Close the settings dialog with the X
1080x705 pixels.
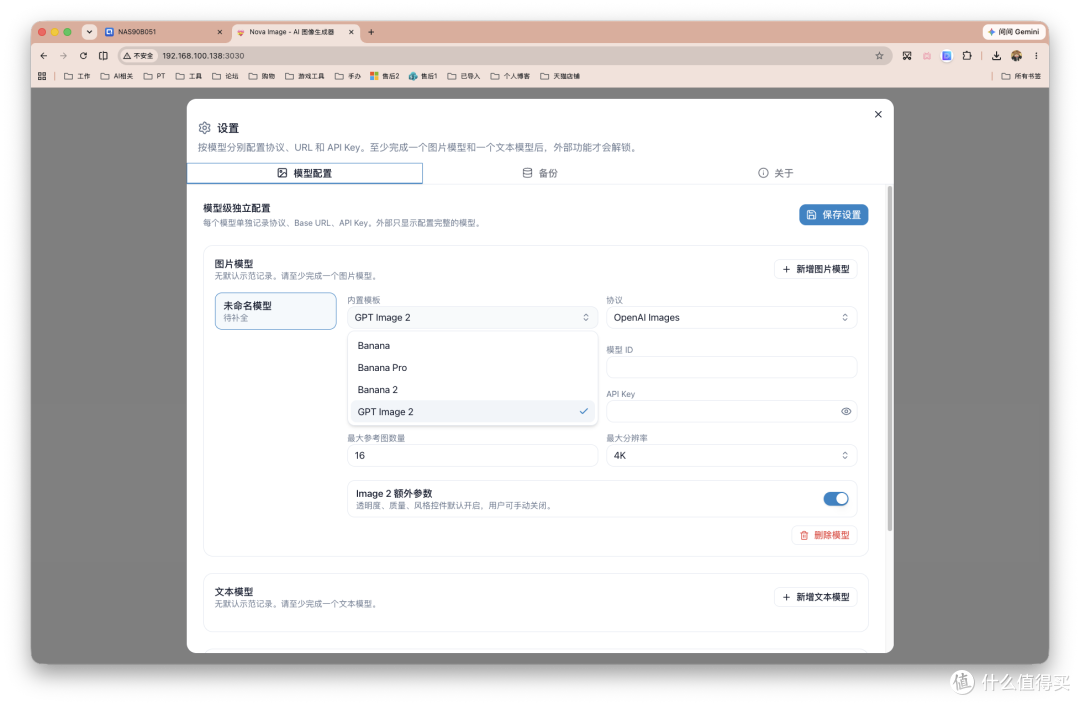click(x=878, y=114)
